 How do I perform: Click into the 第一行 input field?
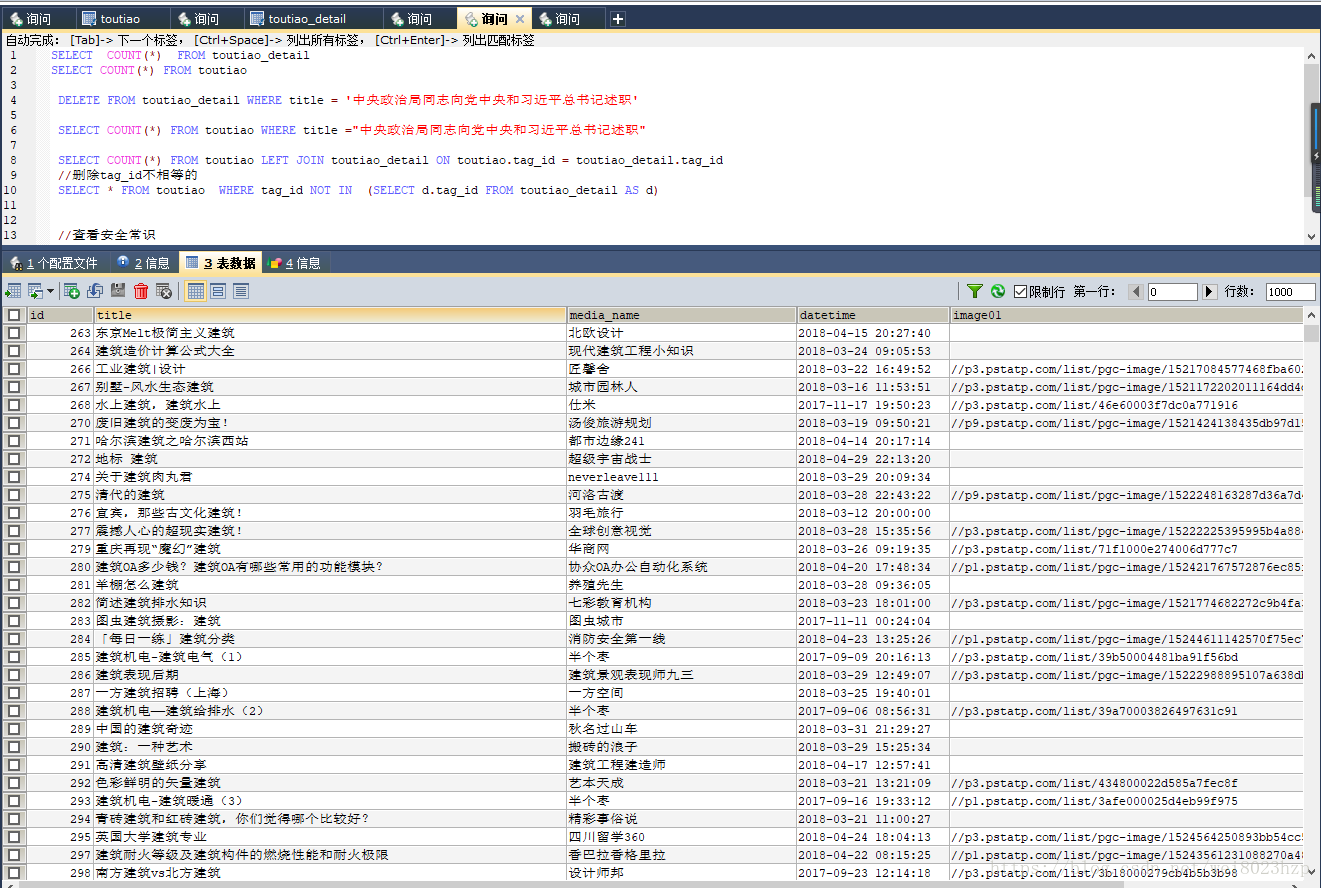click(1172, 292)
